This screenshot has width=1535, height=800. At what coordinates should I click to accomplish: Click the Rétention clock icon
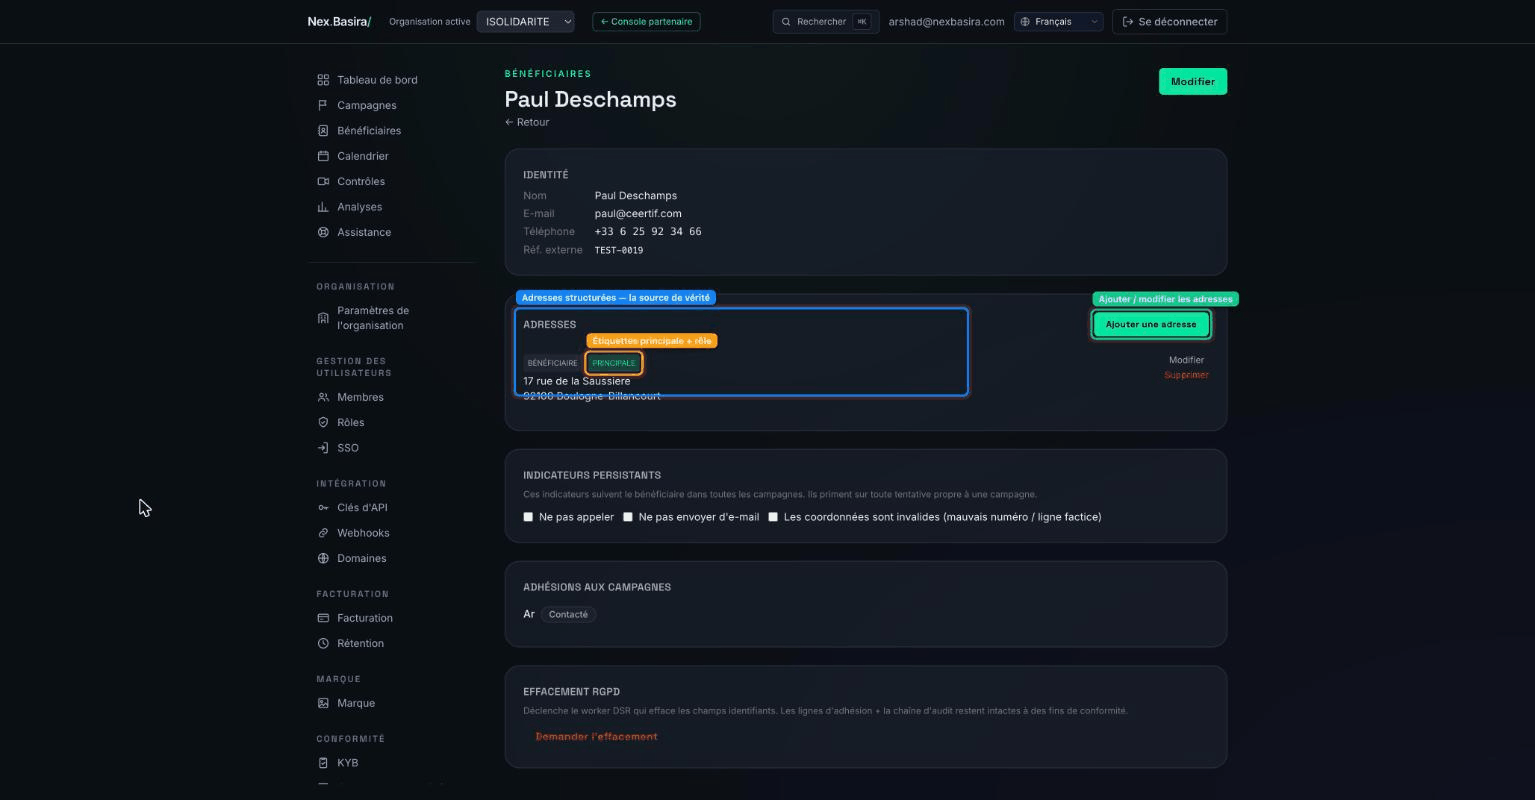pos(323,643)
